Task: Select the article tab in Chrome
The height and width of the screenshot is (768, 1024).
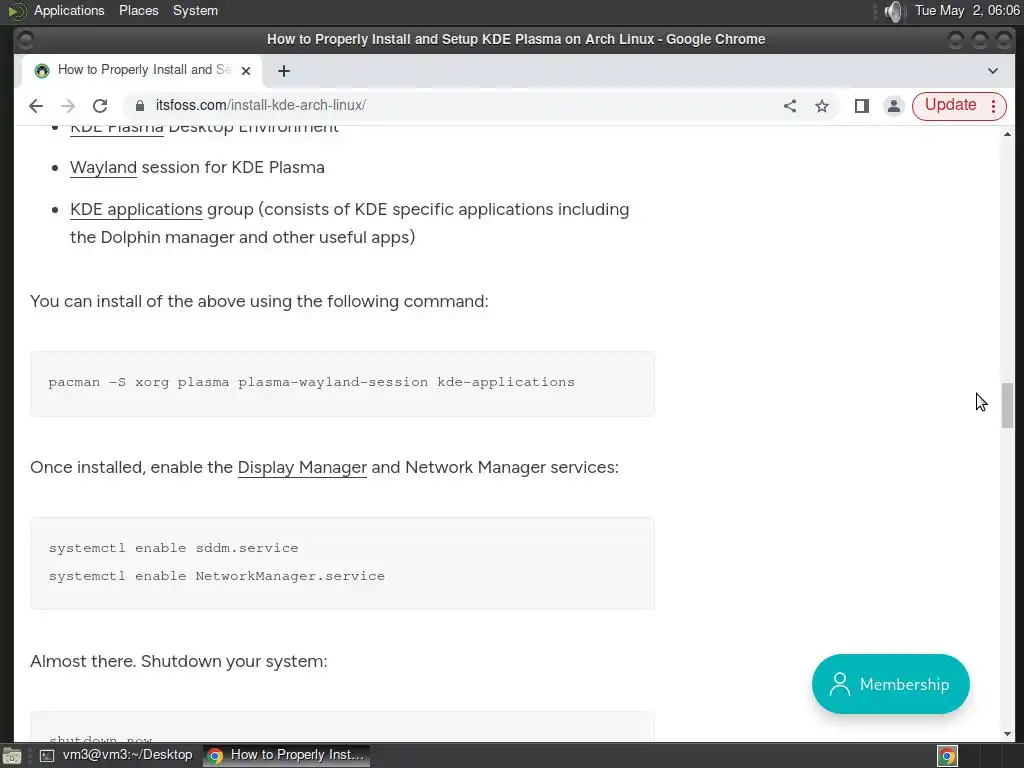Action: tap(140, 70)
